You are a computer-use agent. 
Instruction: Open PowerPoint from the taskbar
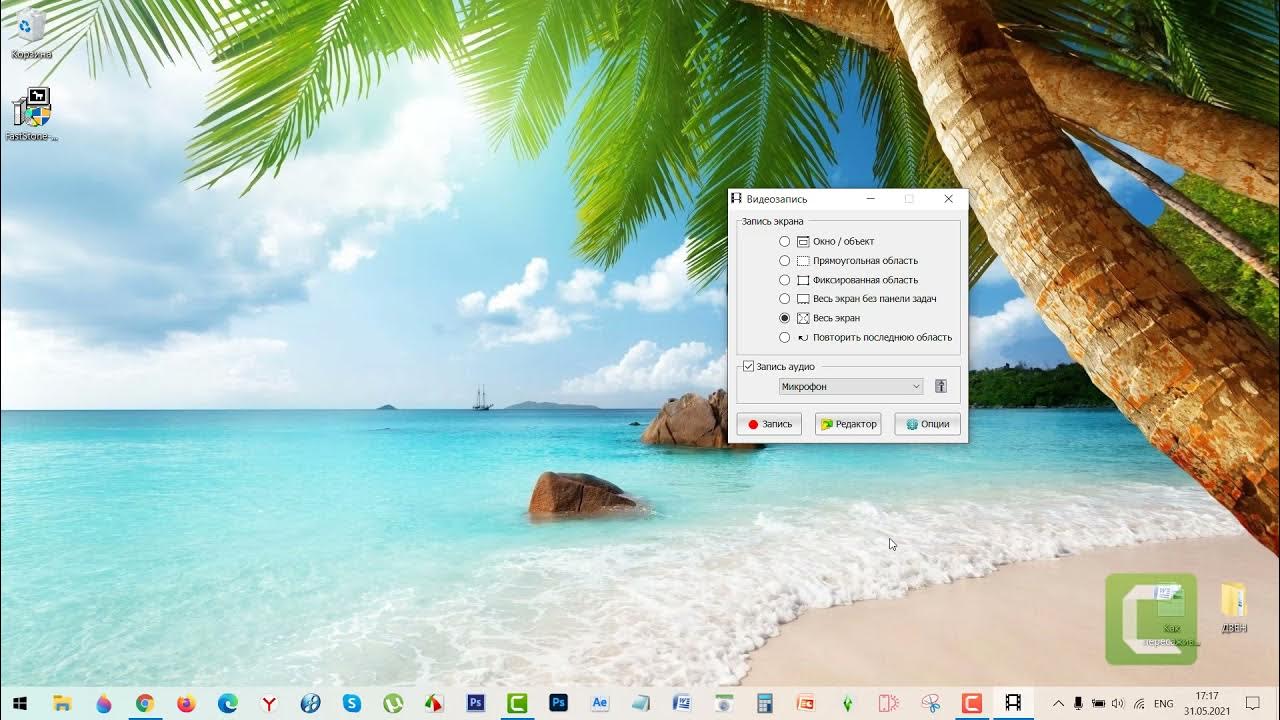[806, 703]
